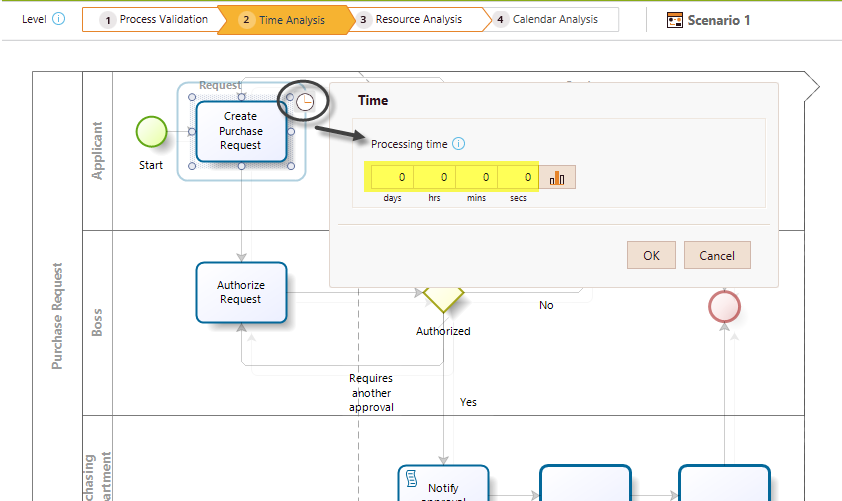This screenshot has width=842, height=501.
Task: Click the 'Authorized' gateway label
Action: click(443, 331)
